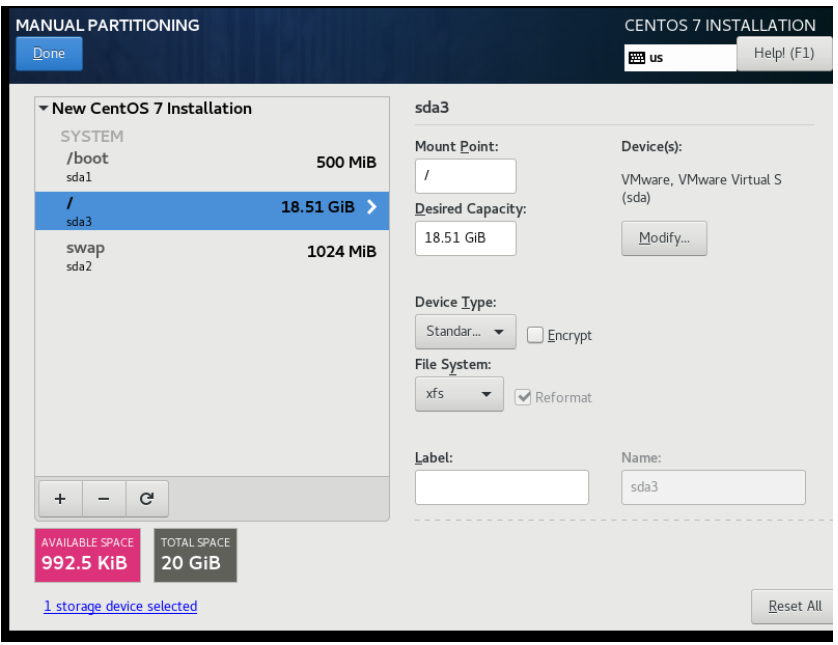Click the CENTOS 7 INSTALLATION title
The image size is (838, 645).
pyautogui.click(x=720, y=25)
